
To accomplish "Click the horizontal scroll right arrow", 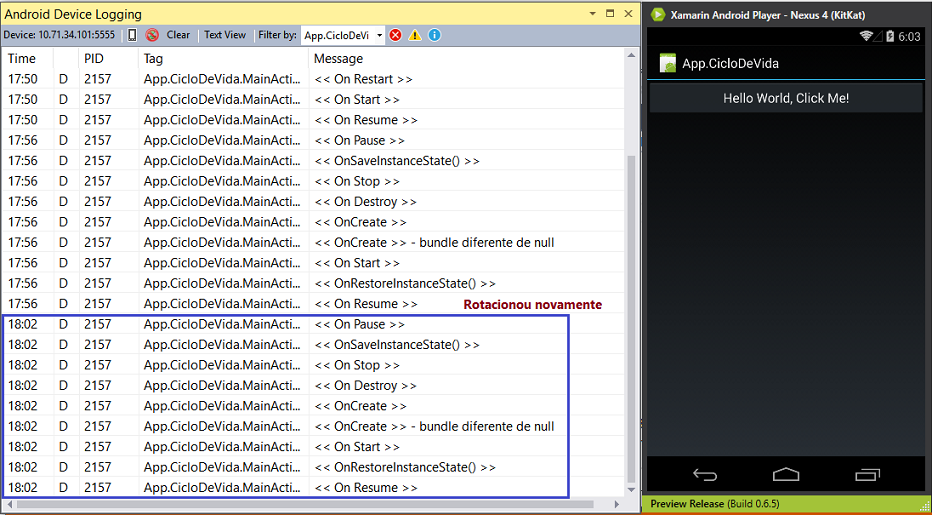I will [617, 504].
